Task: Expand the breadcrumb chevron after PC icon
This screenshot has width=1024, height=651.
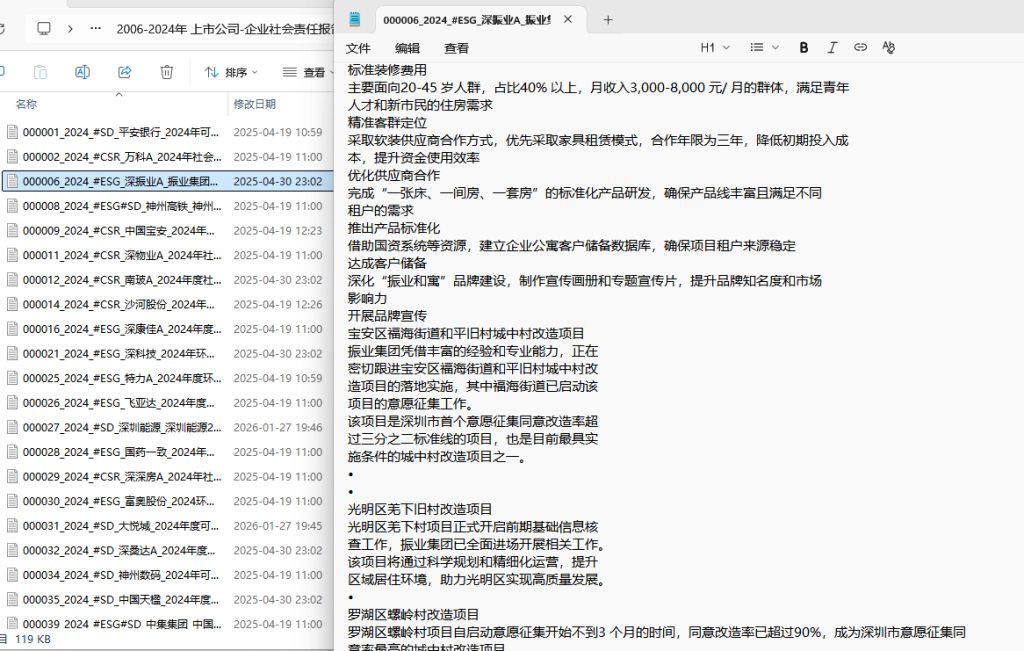Action: tap(70, 29)
